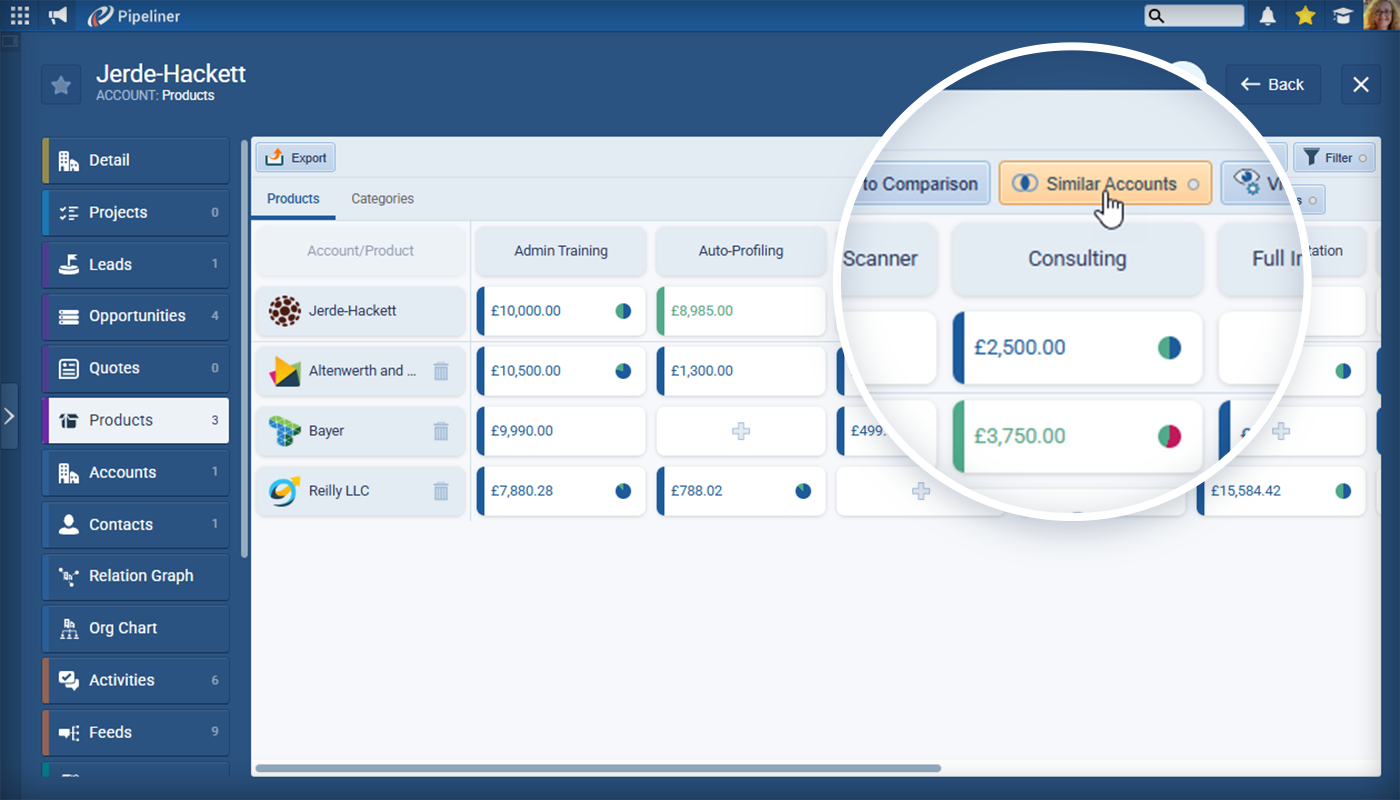Expand the collapsed left side panel arrow
The width and height of the screenshot is (1400, 800).
9,415
